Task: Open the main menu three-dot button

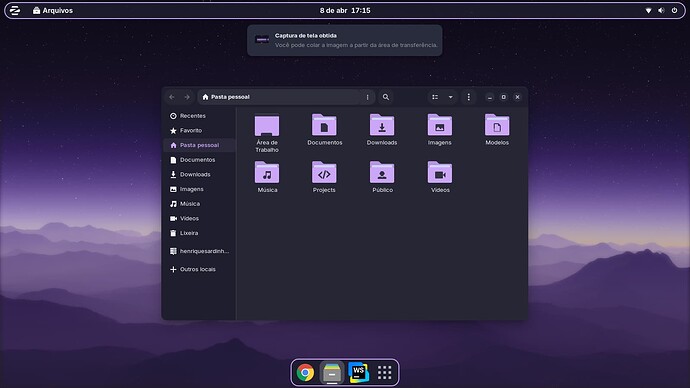Action: pyautogui.click(x=468, y=97)
